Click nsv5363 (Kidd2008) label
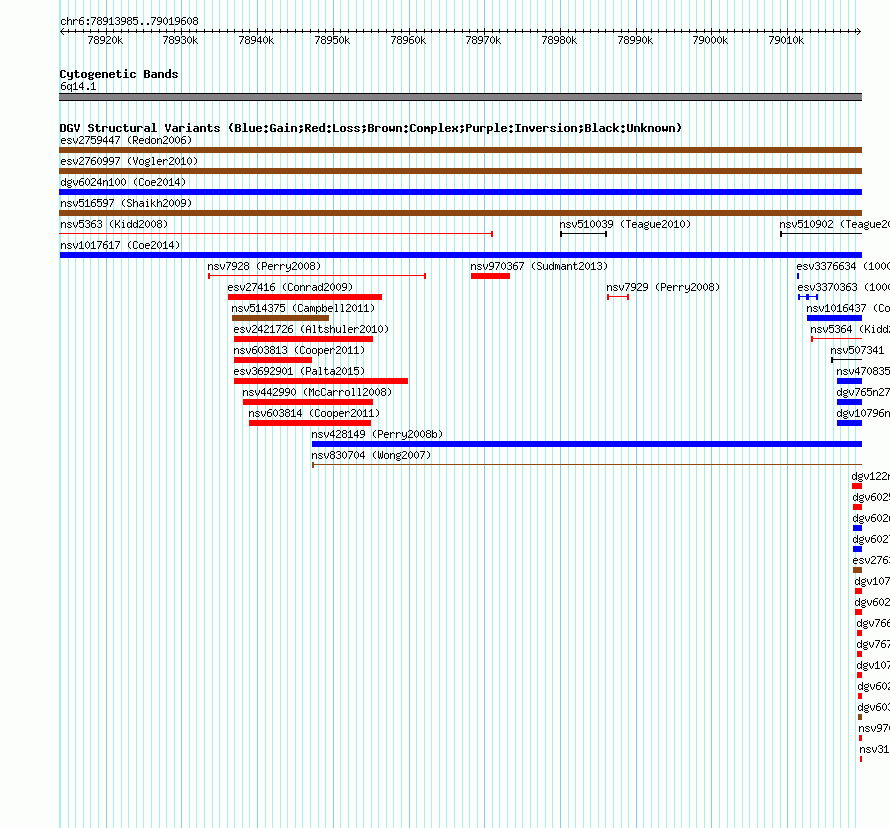Image resolution: width=890 pixels, height=828 pixels. coord(114,224)
